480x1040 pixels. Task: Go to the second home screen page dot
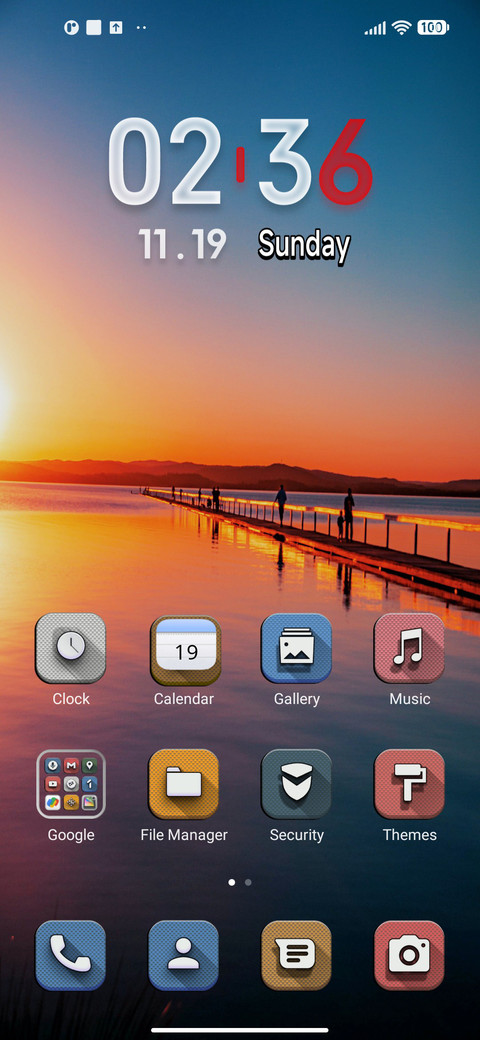(x=248, y=883)
